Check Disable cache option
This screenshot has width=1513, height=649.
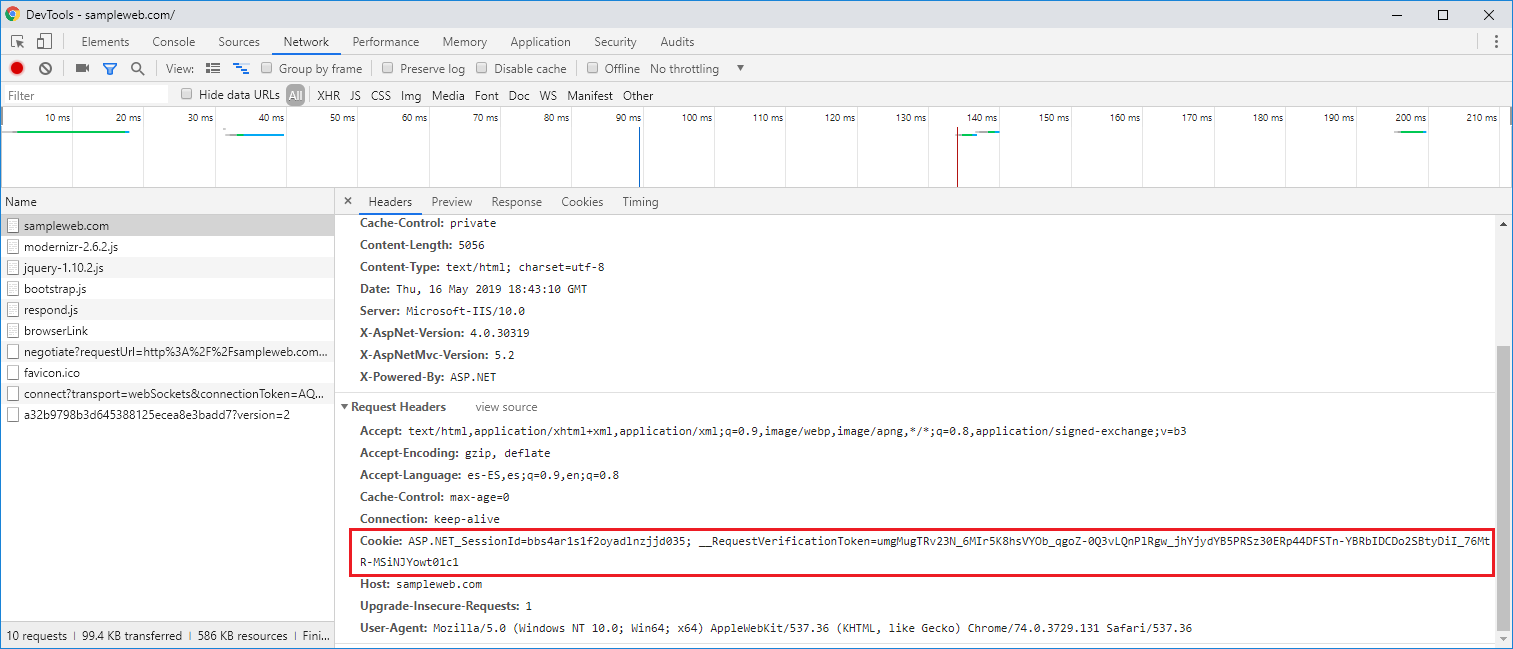pos(482,68)
